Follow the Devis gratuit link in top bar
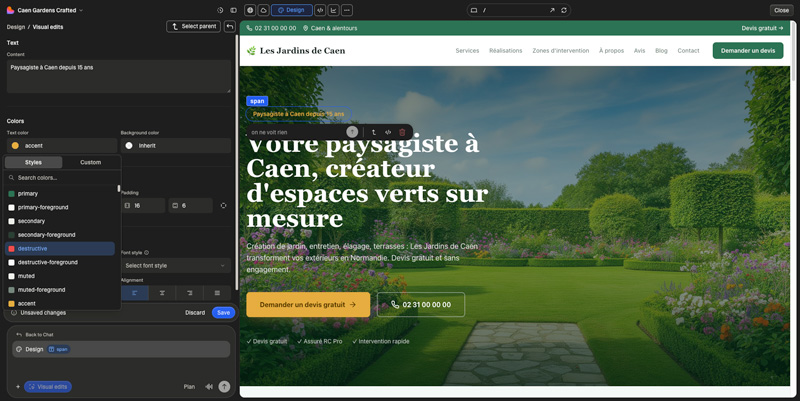The image size is (800, 401). pyautogui.click(x=762, y=28)
